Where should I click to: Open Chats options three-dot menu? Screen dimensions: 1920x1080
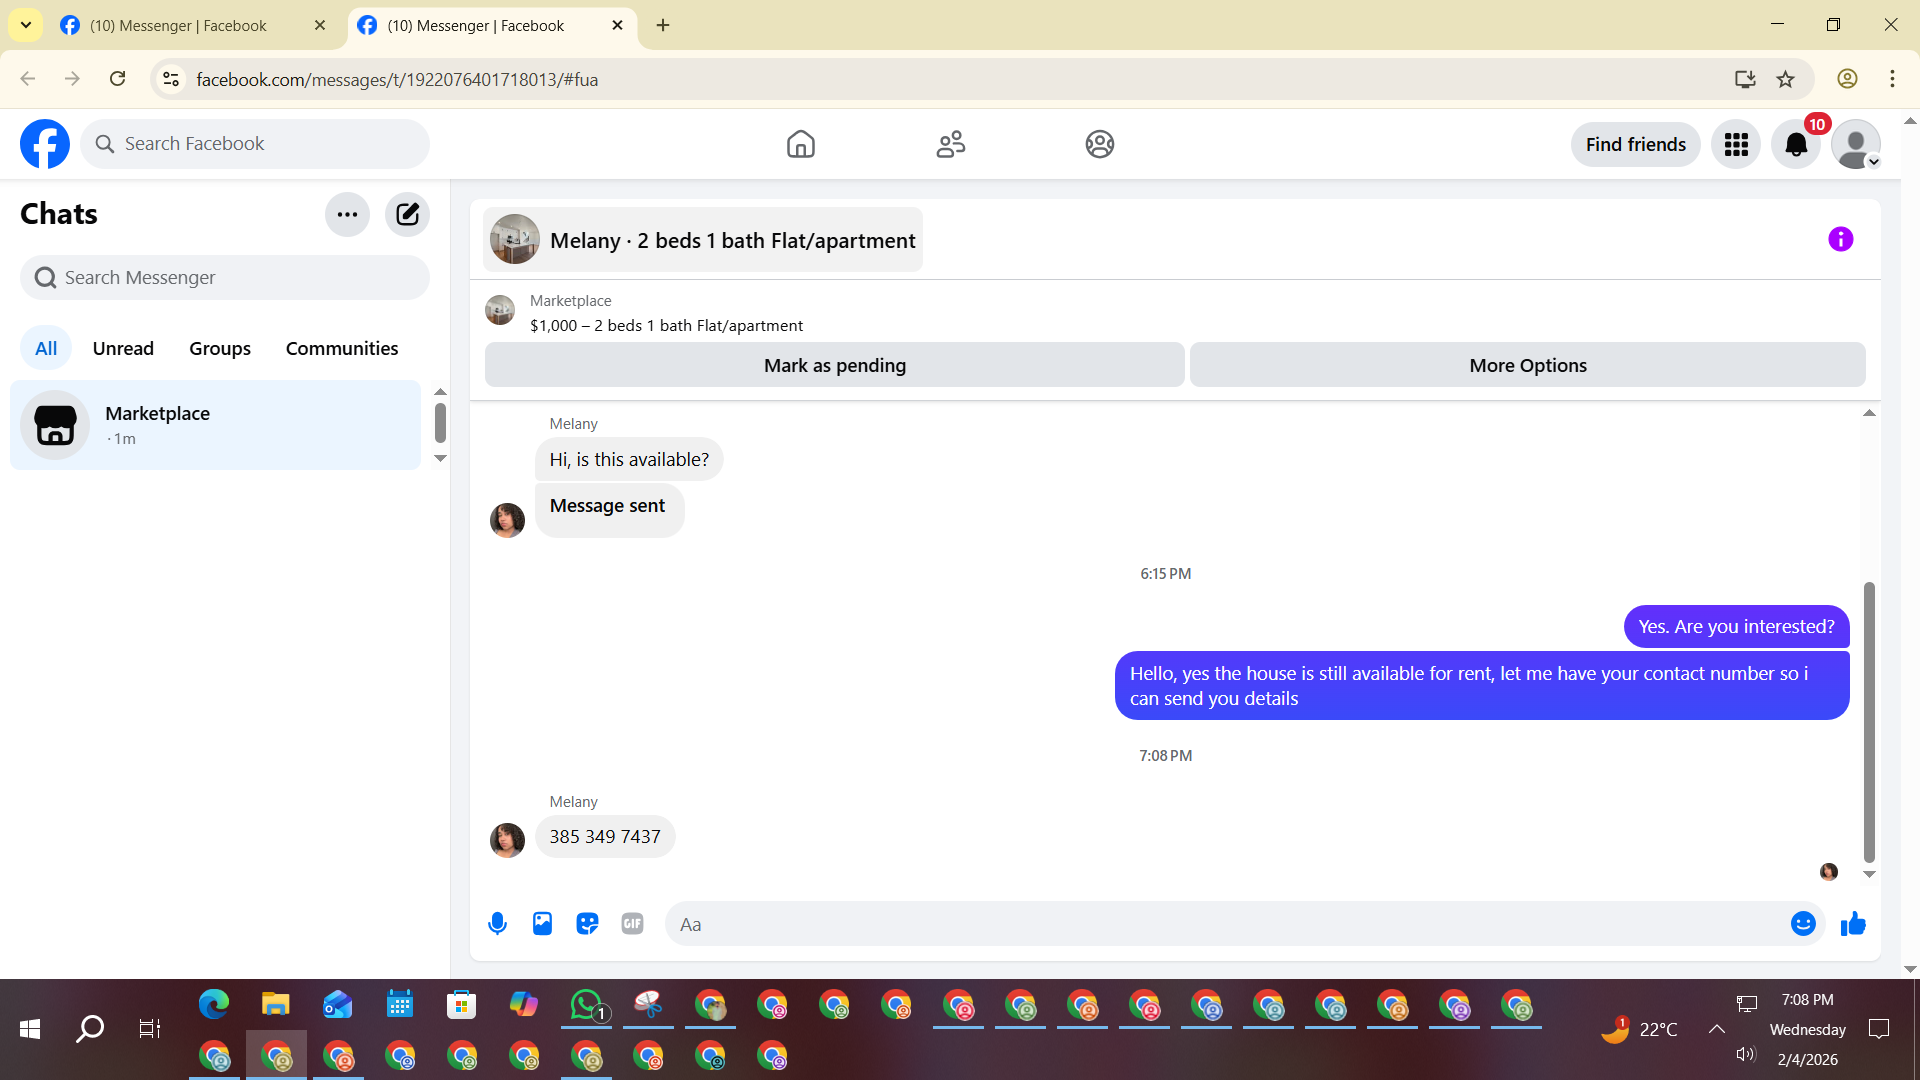(x=347, y=214)
